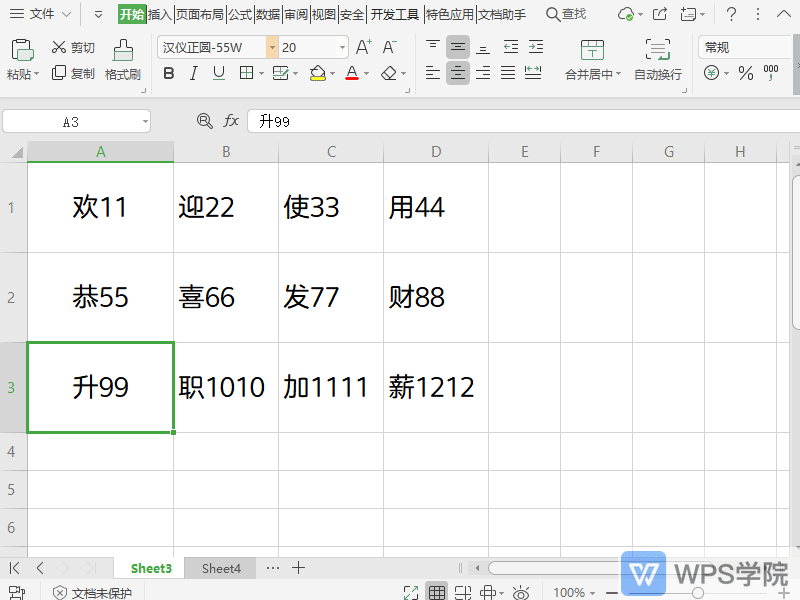Screen dimensions: 800x600
Task: Select the Format Painter (格式刷) tool
Action: coord(122,60)
